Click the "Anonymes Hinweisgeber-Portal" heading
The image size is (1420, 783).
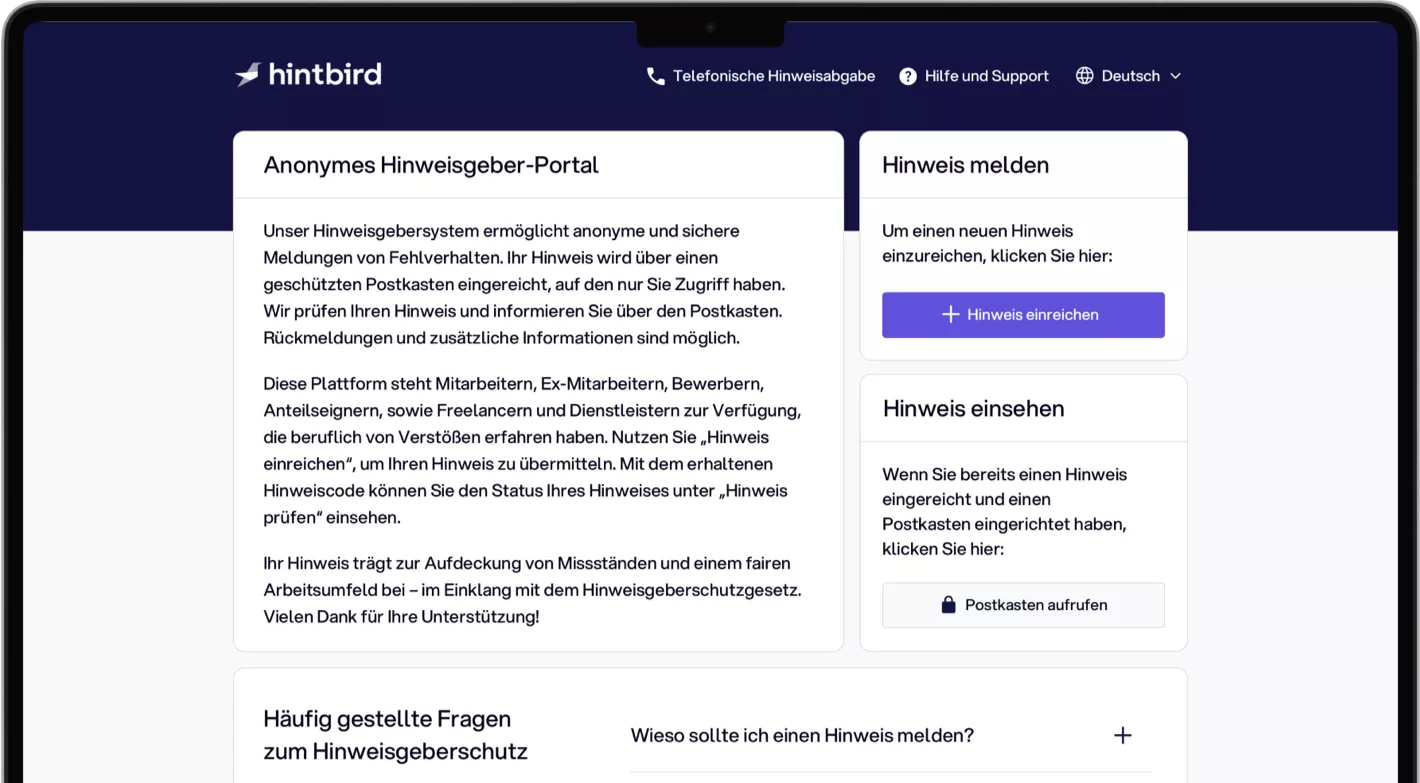pos(431,165)
